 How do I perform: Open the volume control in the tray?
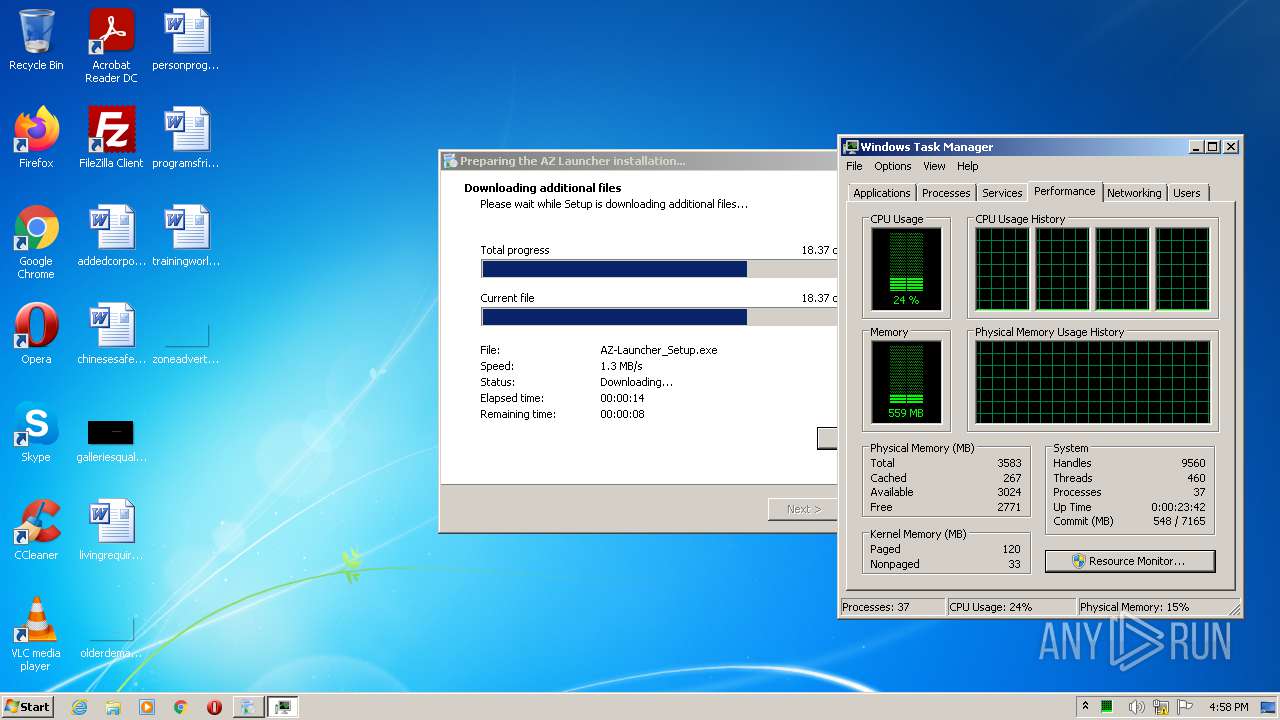click(1136, 707)
